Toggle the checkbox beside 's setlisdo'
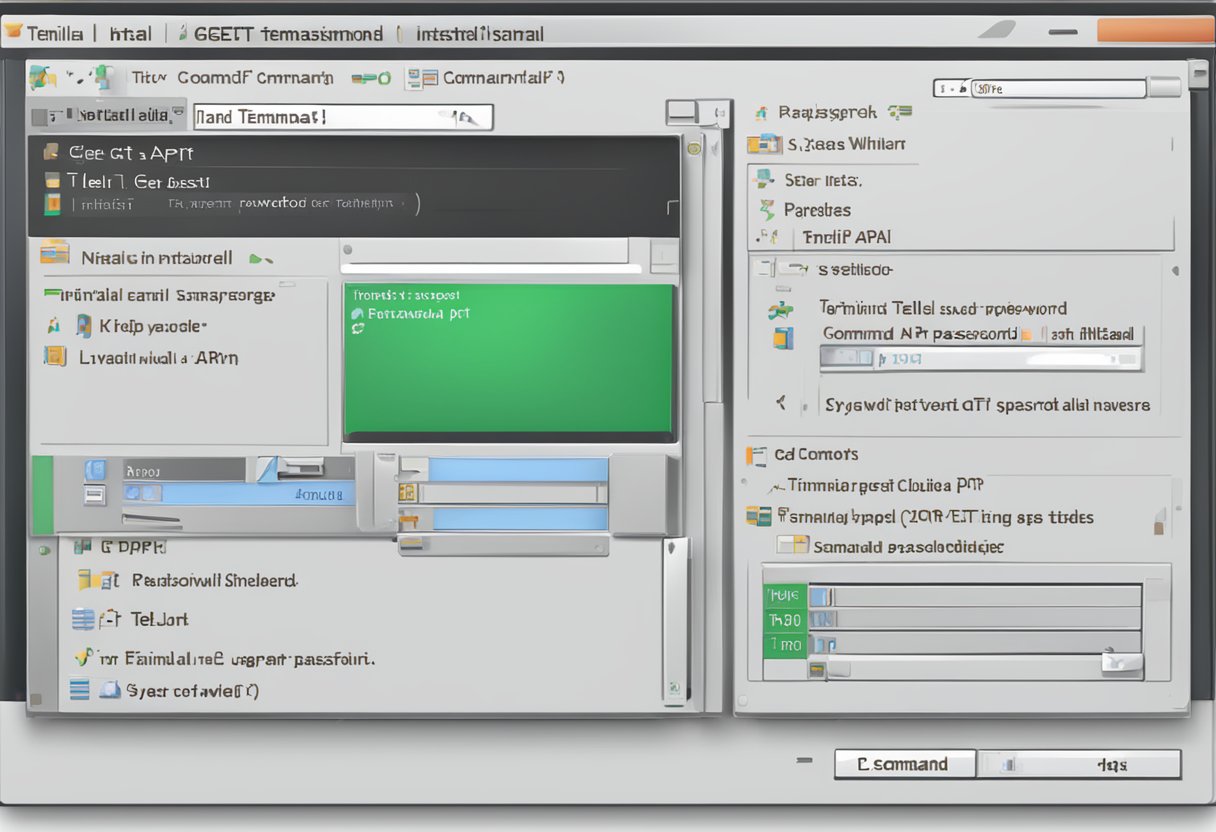This screenshot has height=832, width=1216. point(765,268)
